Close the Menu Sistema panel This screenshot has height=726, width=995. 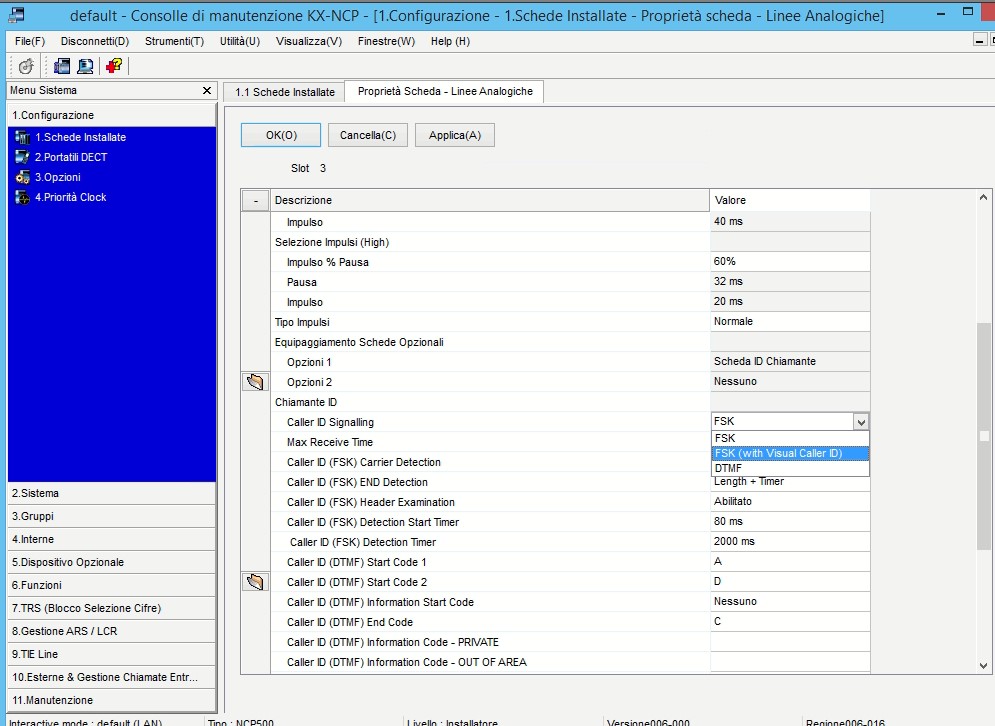(x=206, y=91)
